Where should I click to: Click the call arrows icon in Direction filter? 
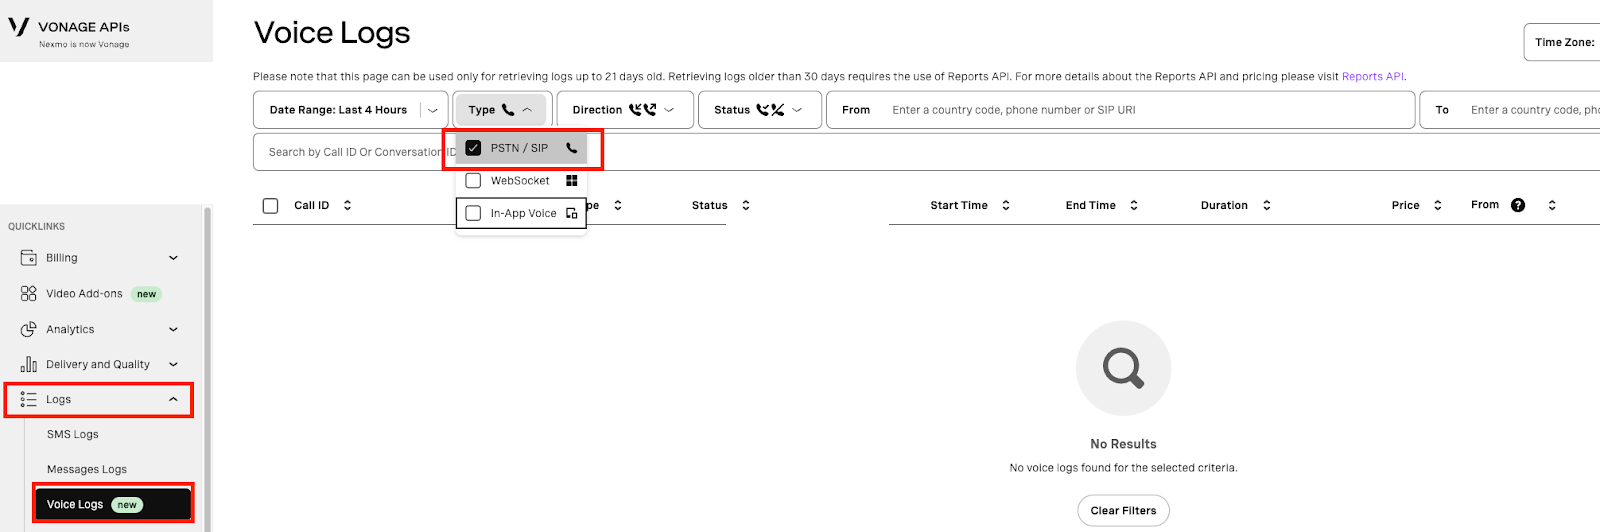642,110
